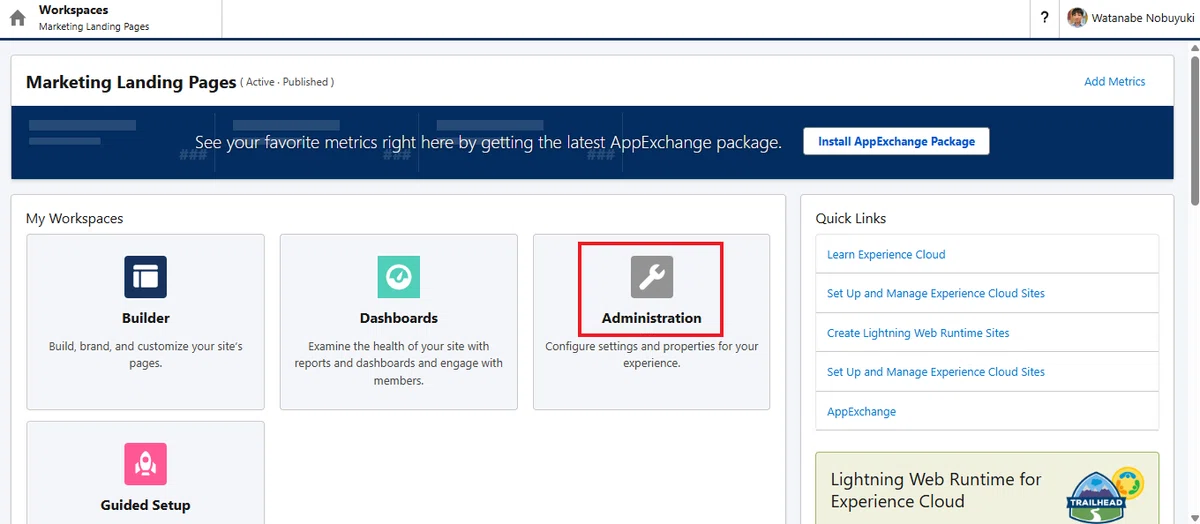Click the Builder tile title

click(x=145, y=318)
